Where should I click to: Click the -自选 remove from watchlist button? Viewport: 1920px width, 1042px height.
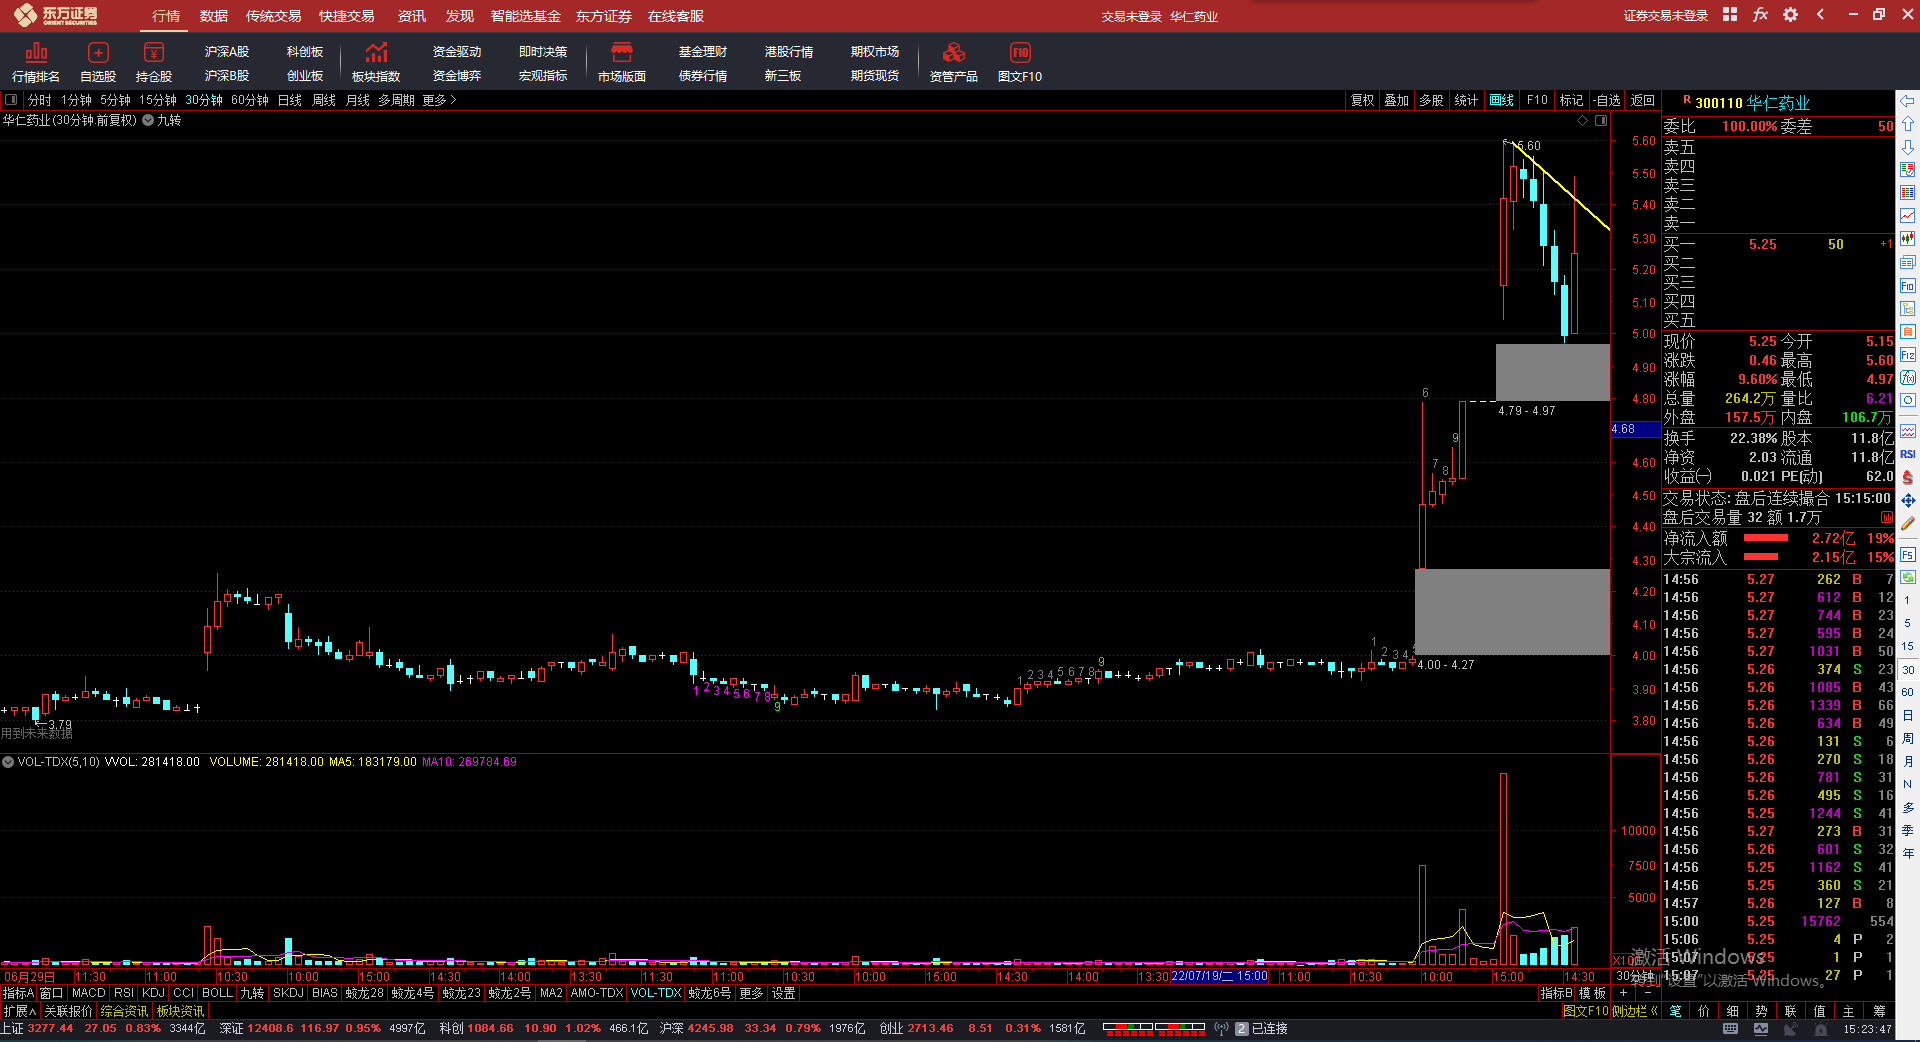1607,100
